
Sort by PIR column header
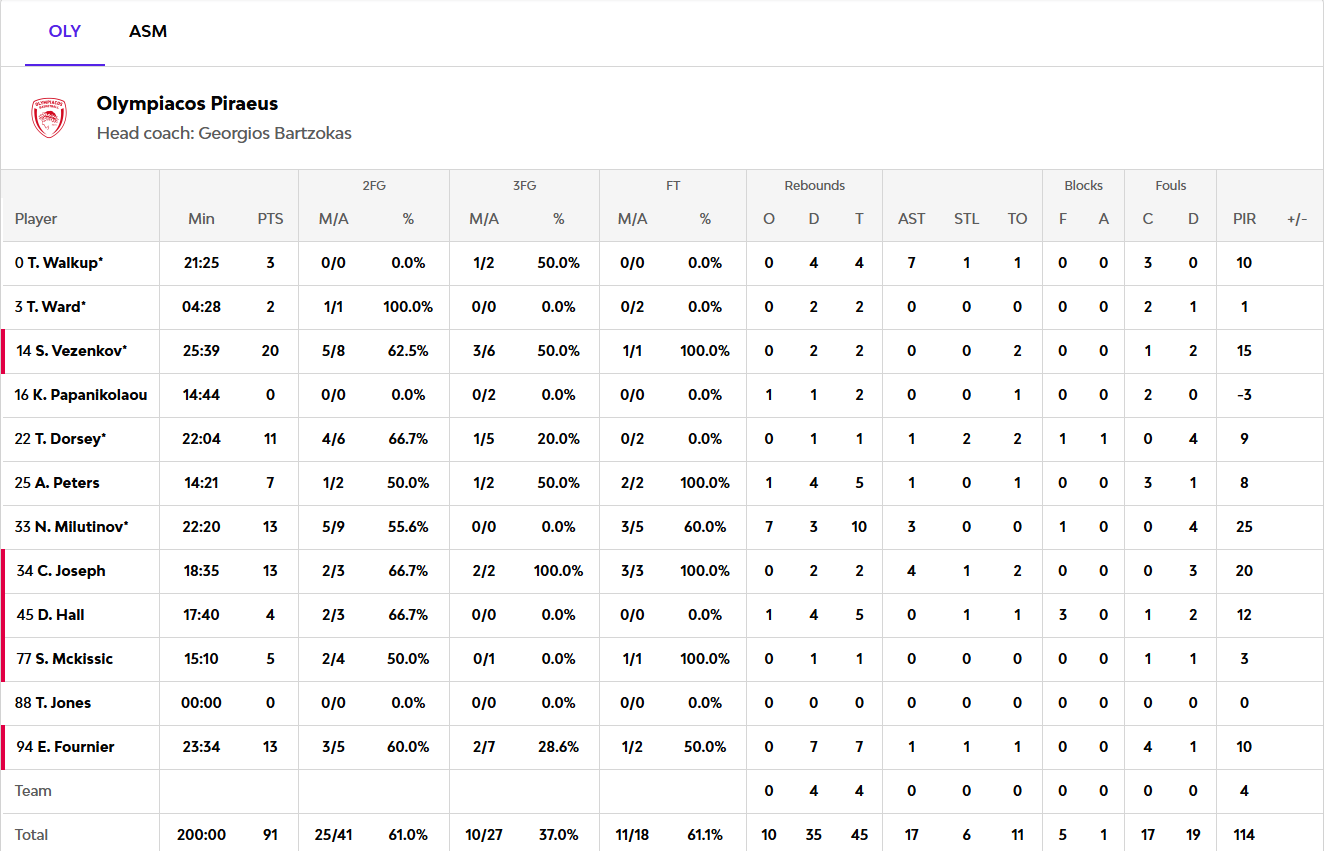tap(1244, 219)
